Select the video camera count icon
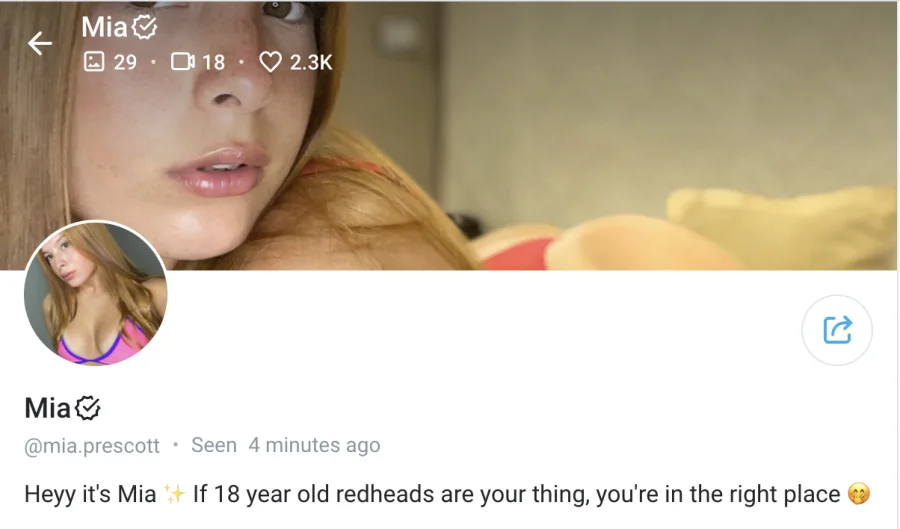This screenshot has width=900, height=529. (x=183, y=61)
